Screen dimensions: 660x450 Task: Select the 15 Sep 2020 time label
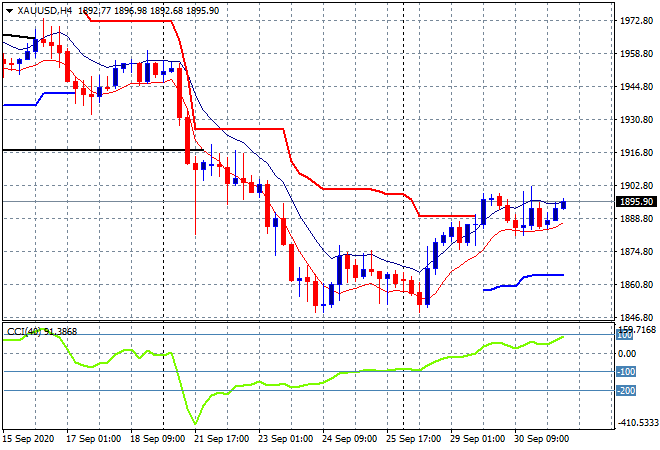[x=29, y=439]
